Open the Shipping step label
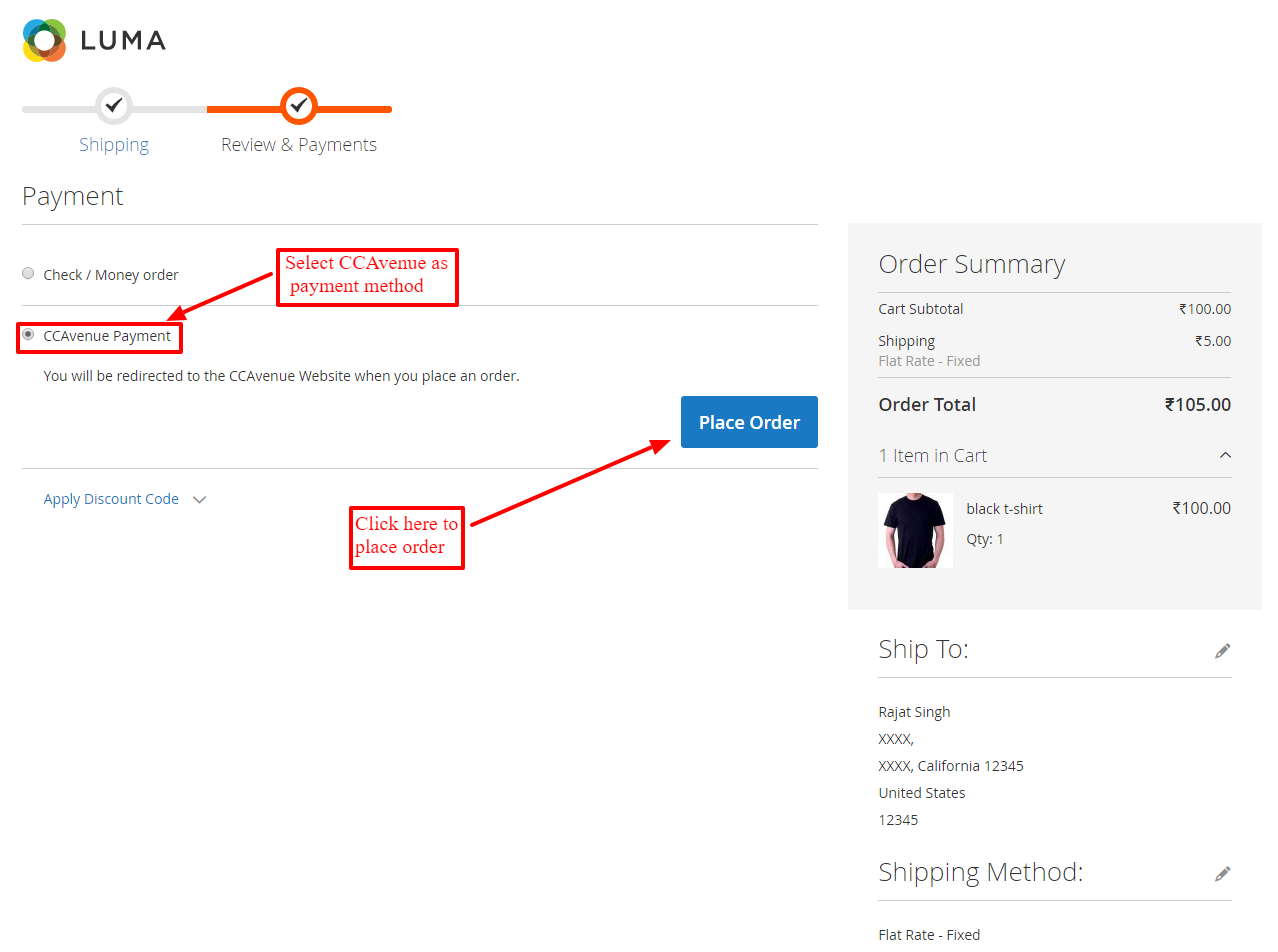Viewport: 1278px width, 952px height. coord(114,145)
